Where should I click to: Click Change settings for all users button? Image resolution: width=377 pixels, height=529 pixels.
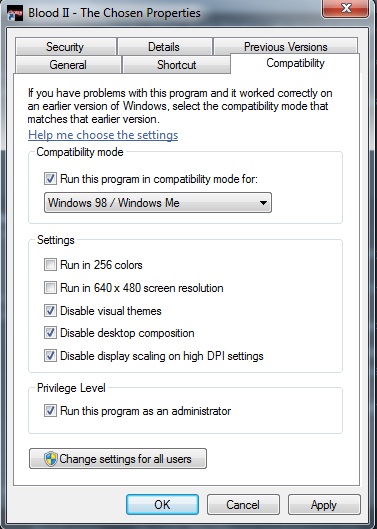click(118, 458)
